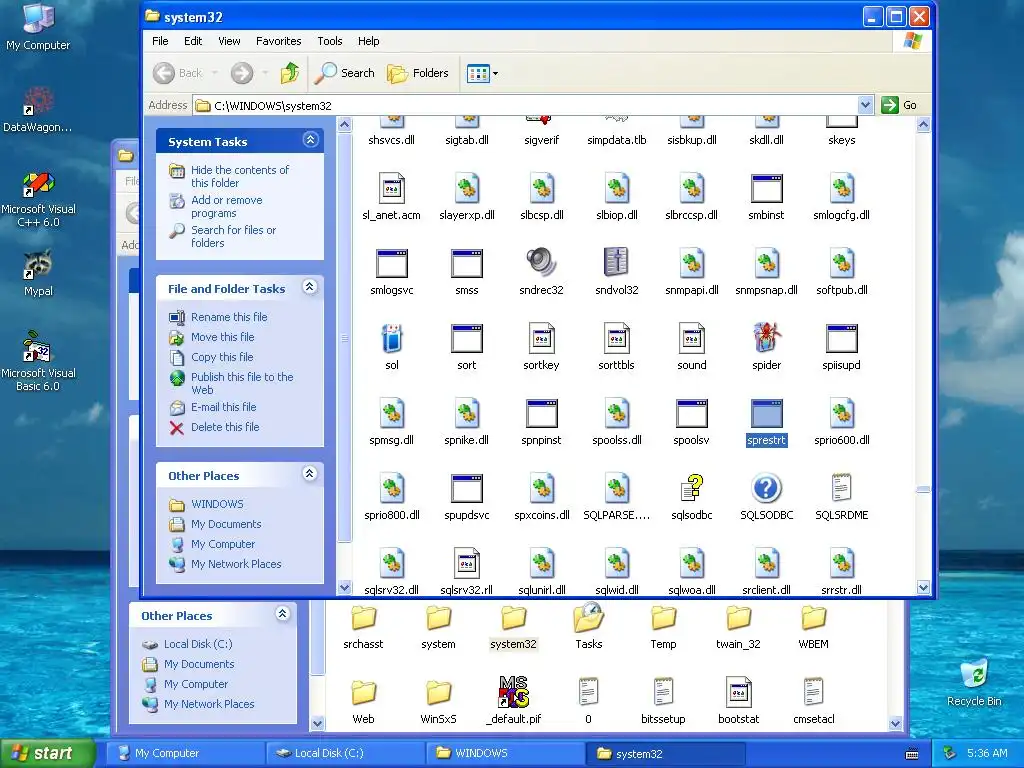
Task: Select the sndrec32 sound recorder icon
Action: click(541, 263)
